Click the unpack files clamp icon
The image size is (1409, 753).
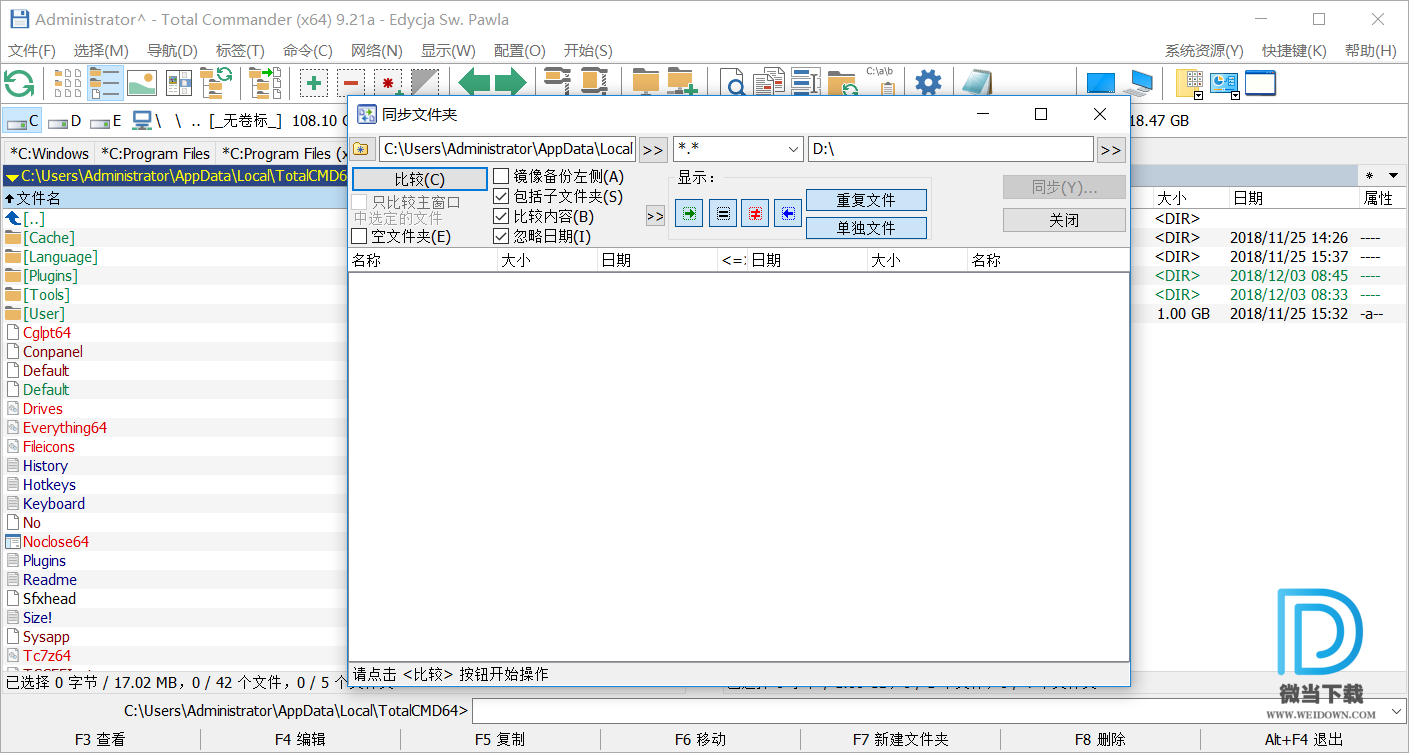click(594, 83)
